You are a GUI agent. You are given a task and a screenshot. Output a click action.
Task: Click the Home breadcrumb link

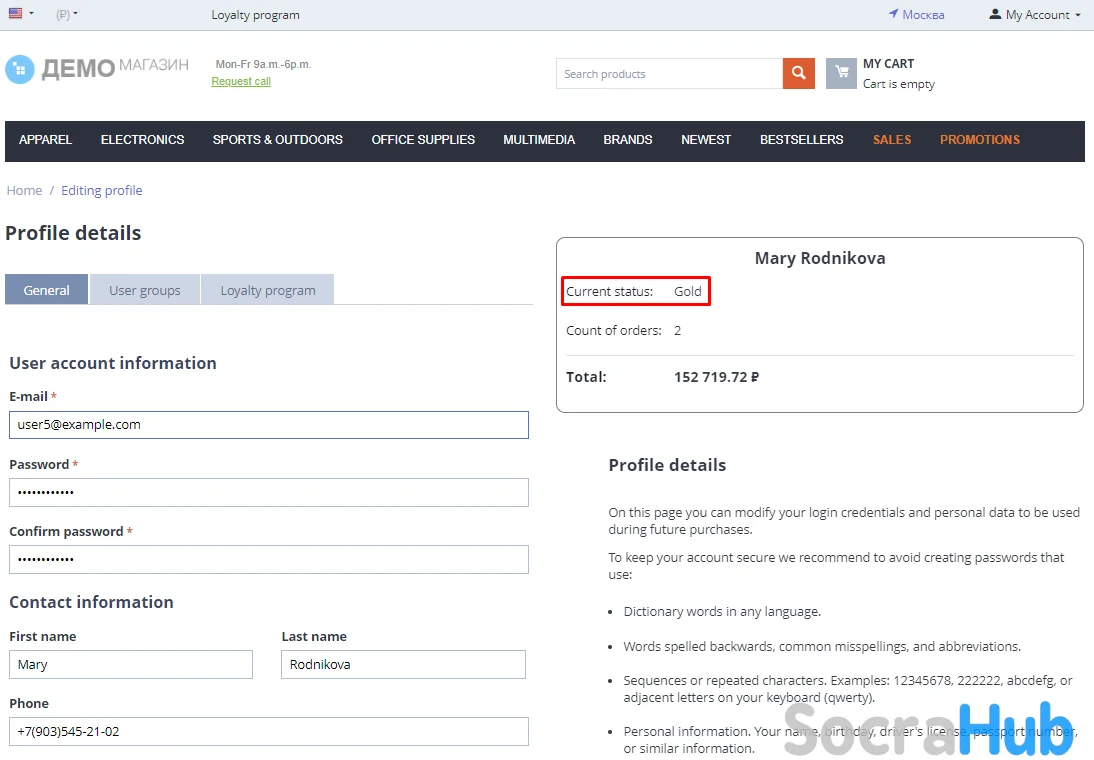click(25, 190)
